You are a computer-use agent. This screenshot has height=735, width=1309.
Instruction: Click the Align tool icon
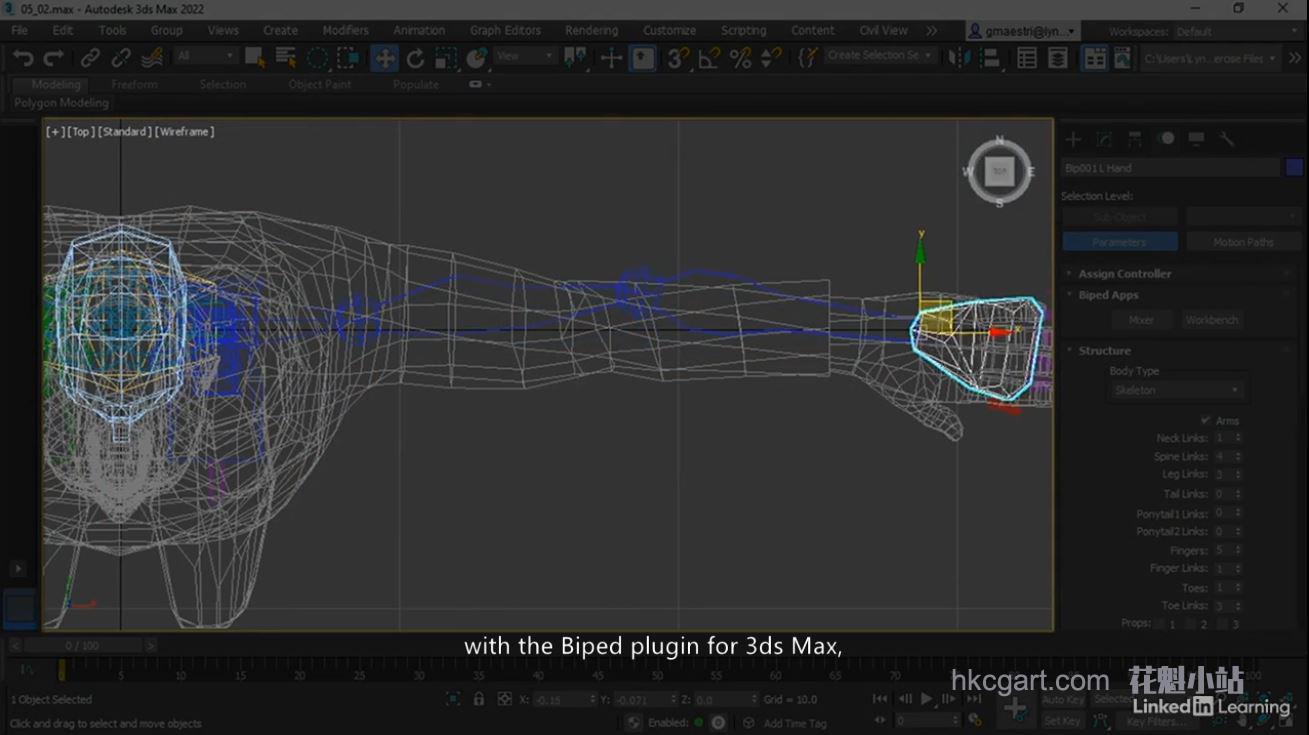coord(990,58)
